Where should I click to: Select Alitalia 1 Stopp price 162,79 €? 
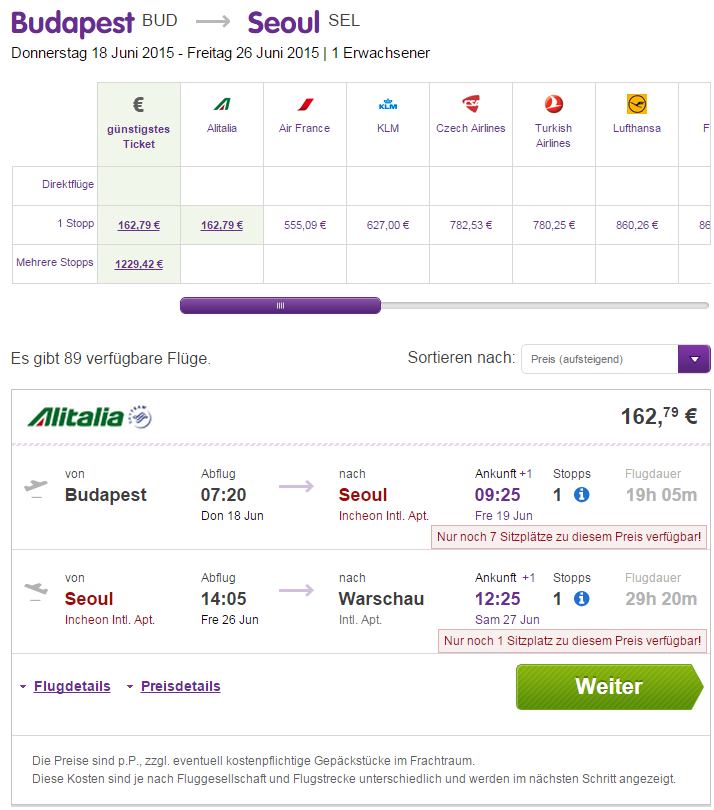[222, 225]
